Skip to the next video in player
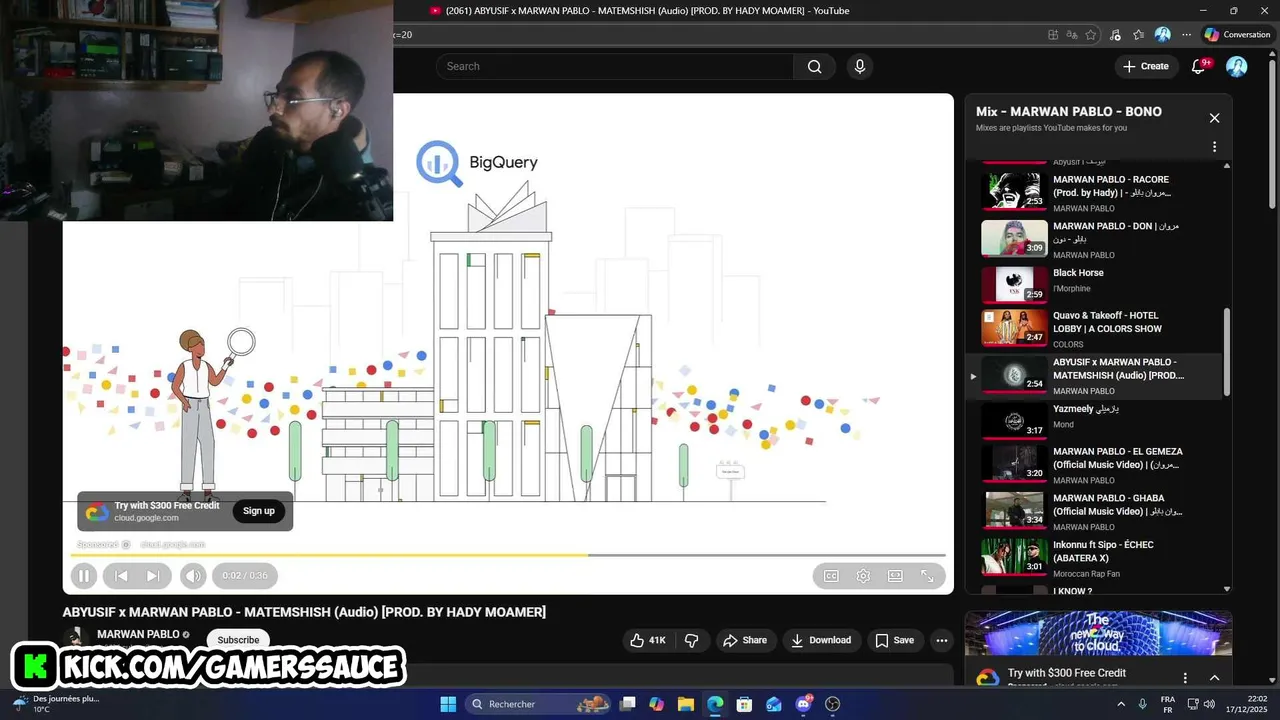The height and width of the screenshot is (720, 1280). 153,576
